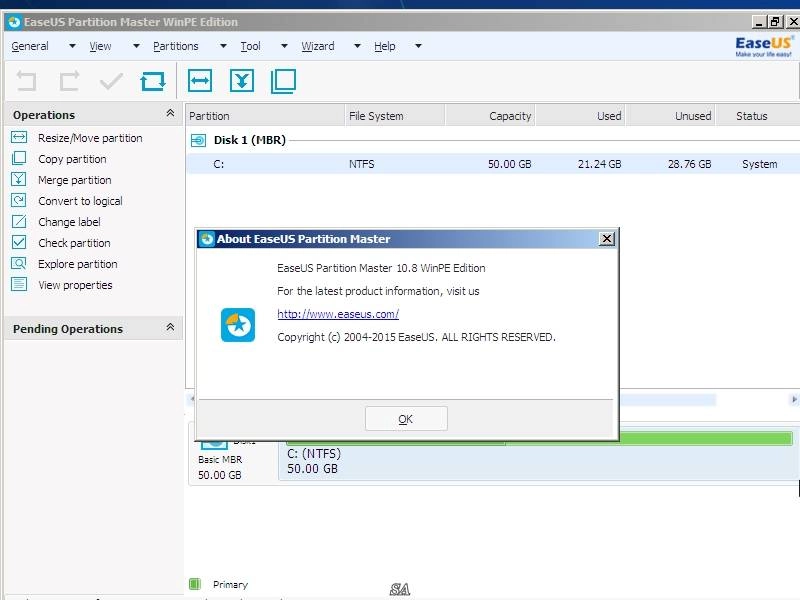Click the Status column header

click(758, 116)
